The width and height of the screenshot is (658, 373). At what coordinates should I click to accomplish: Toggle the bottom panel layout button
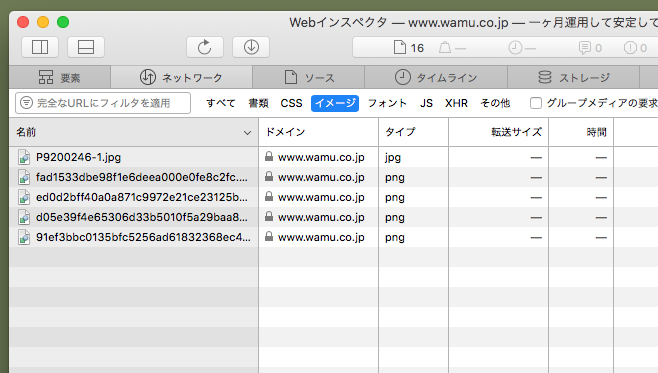pyautogui.click(x=86, y=47)
